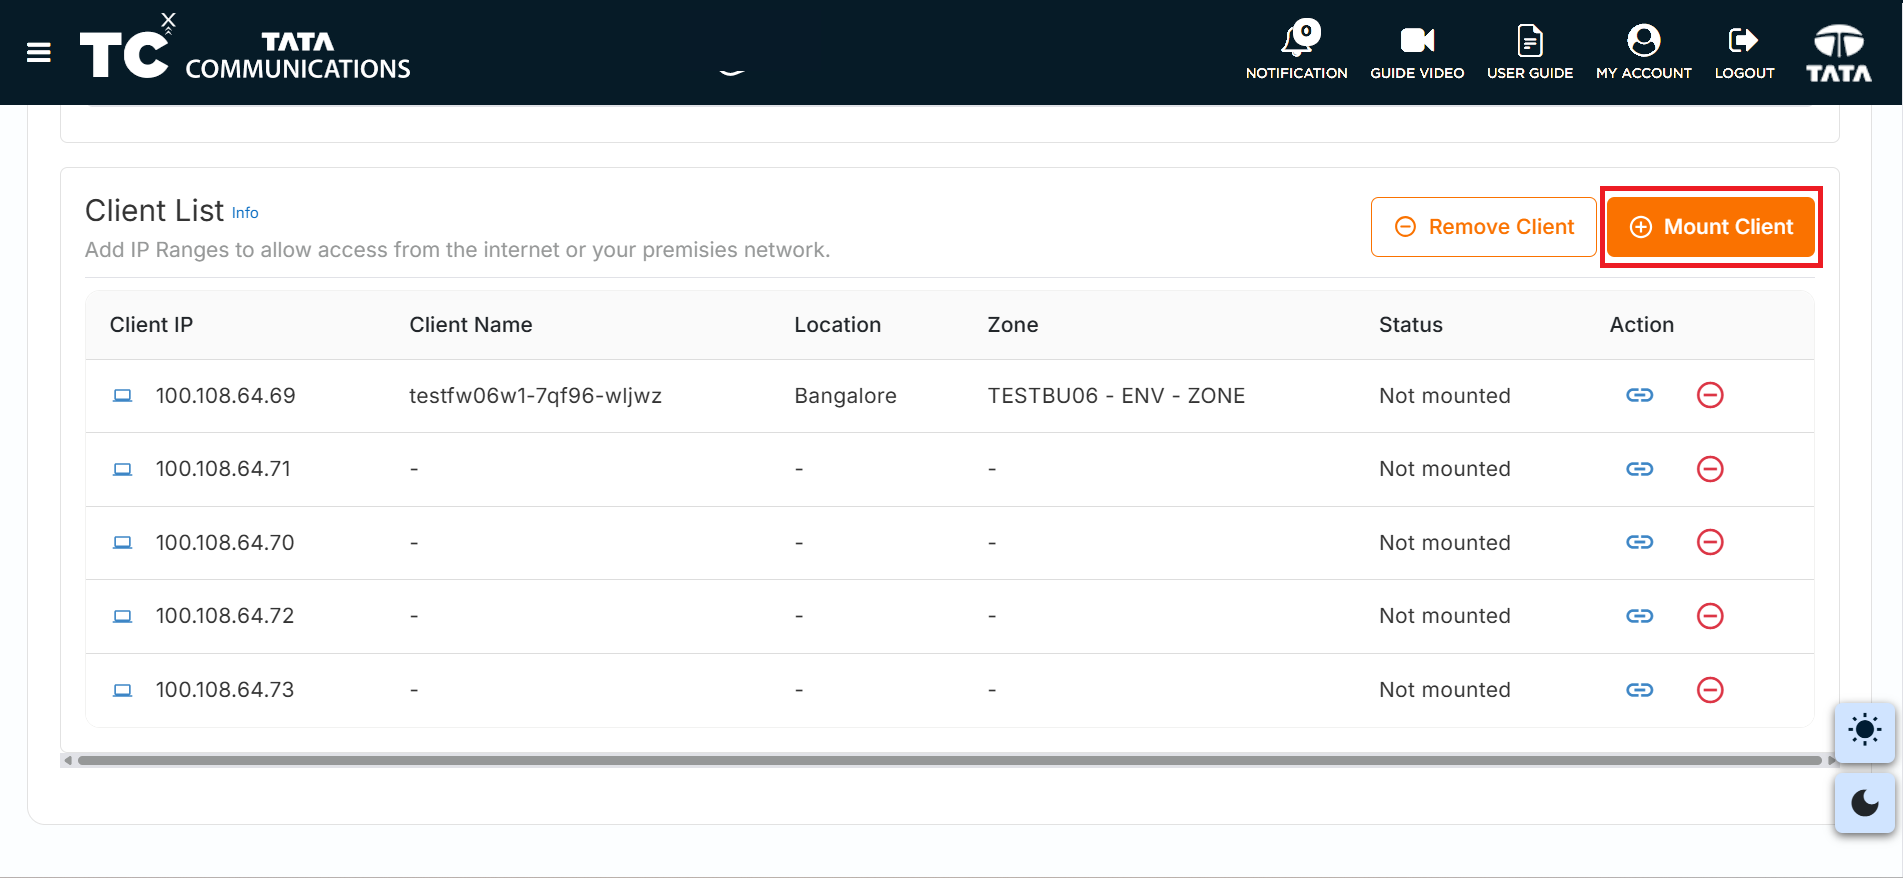Select the Bangalore location cell
Viewport: 1903px width, 878px height.
(x=846, y=396)
